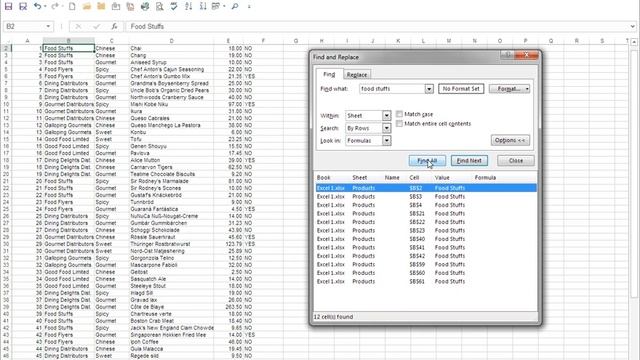Select the result row for $B$40

(x=426, y=239)
